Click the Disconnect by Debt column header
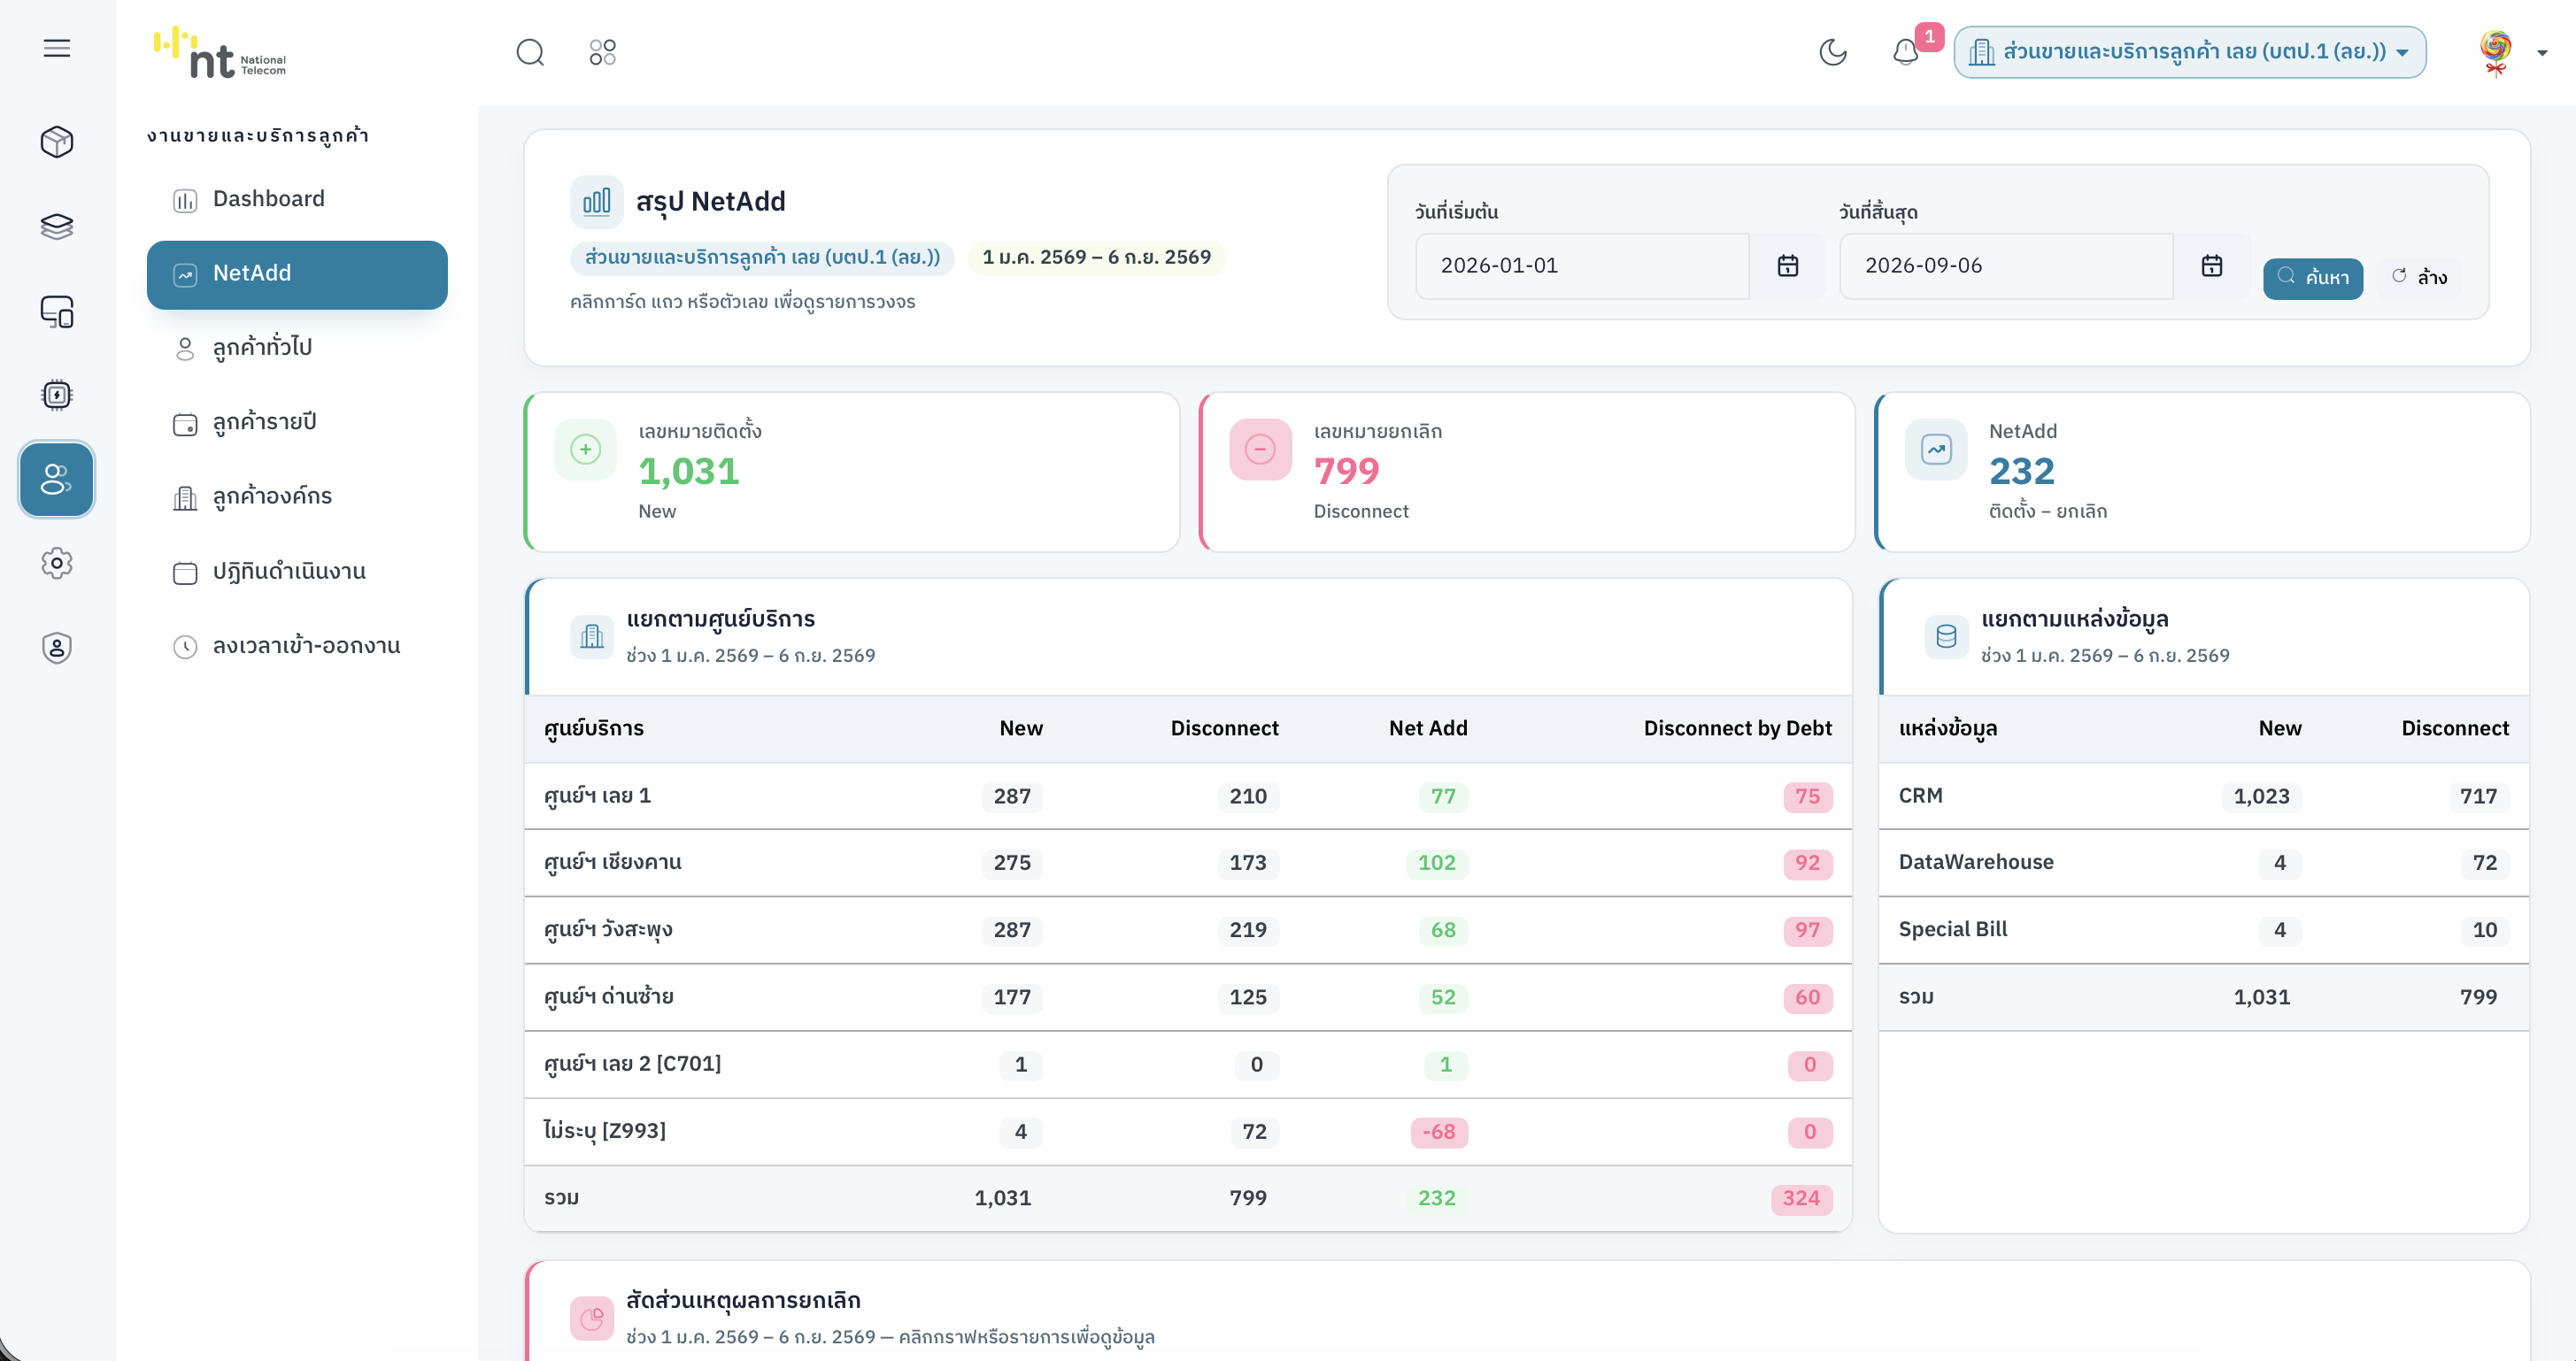2576x1361 pixels. point(1737,729)
